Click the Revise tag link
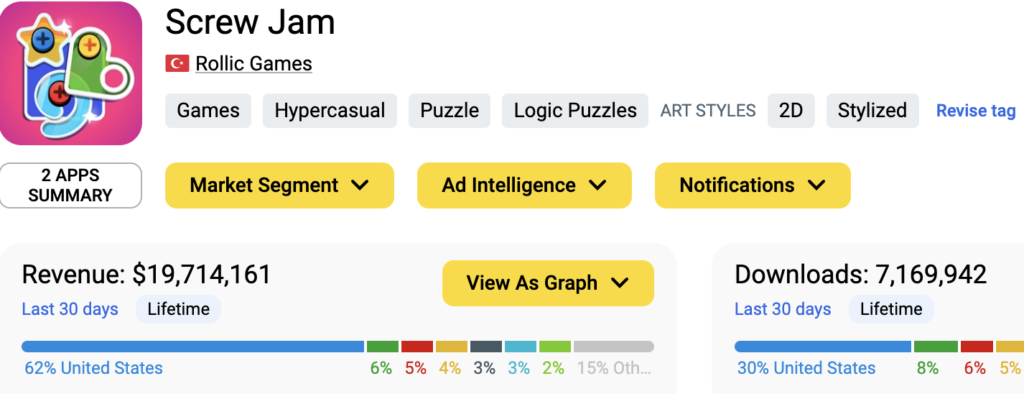The width and height of the screenshot is (1024, 394). click(x=976, y=111)
